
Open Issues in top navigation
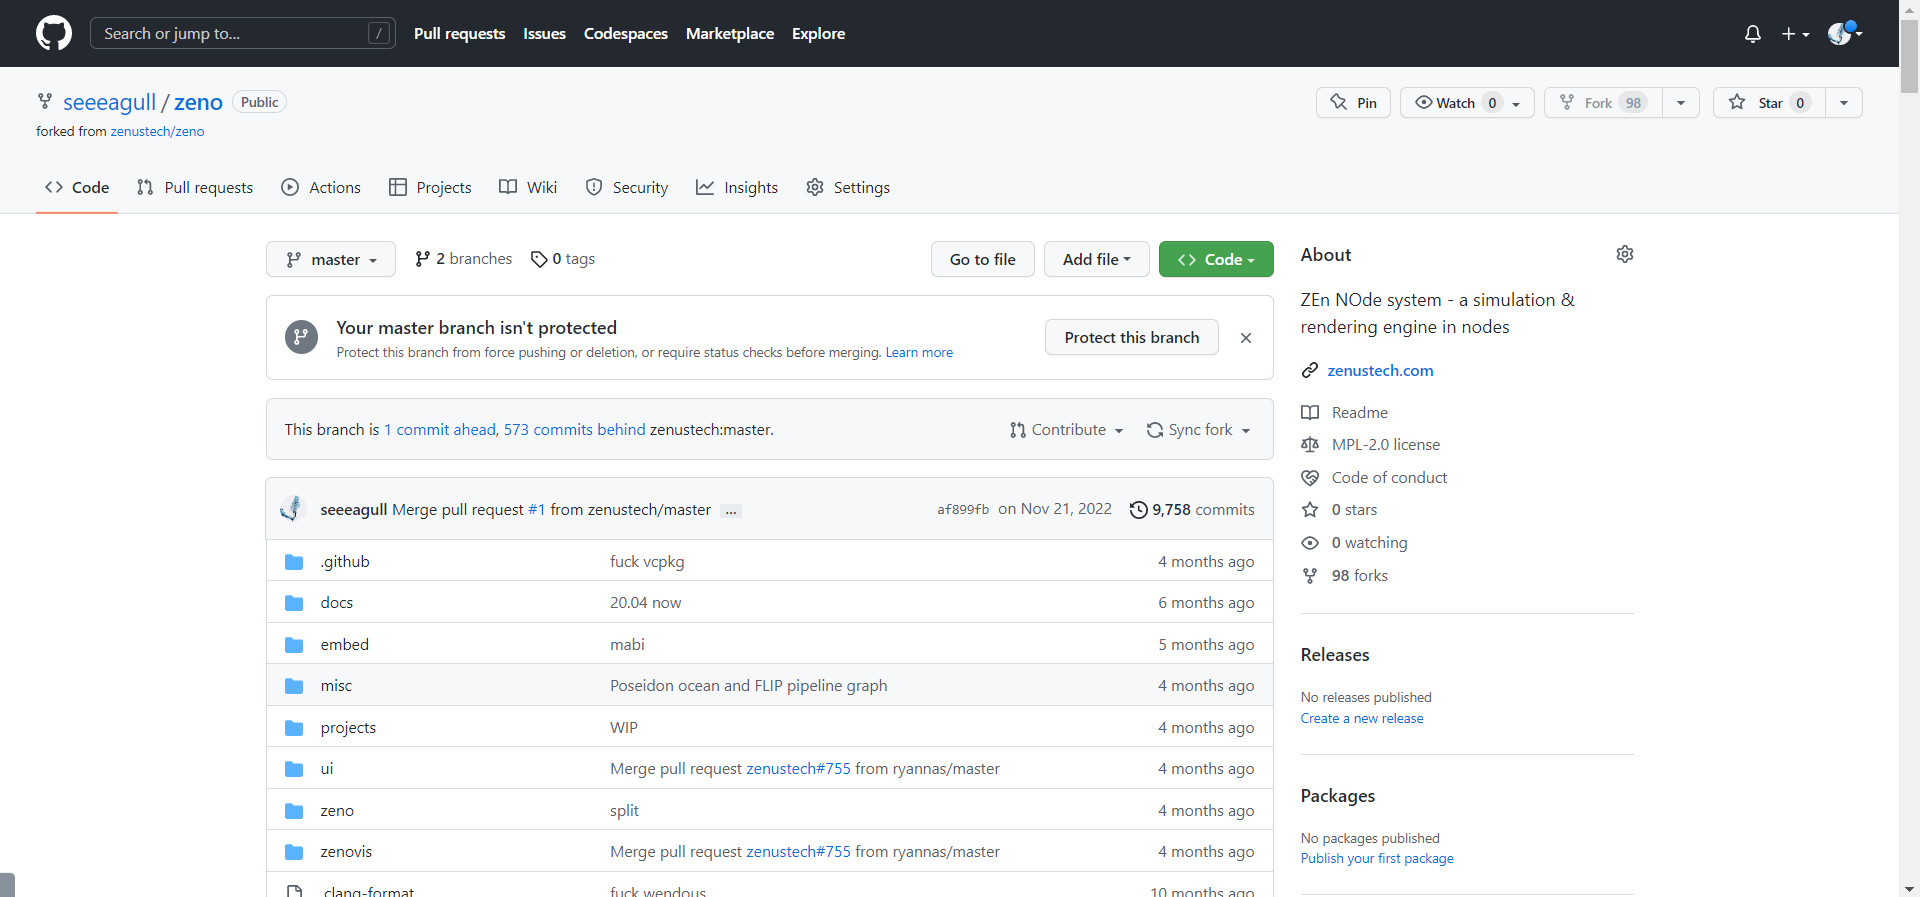544,33
